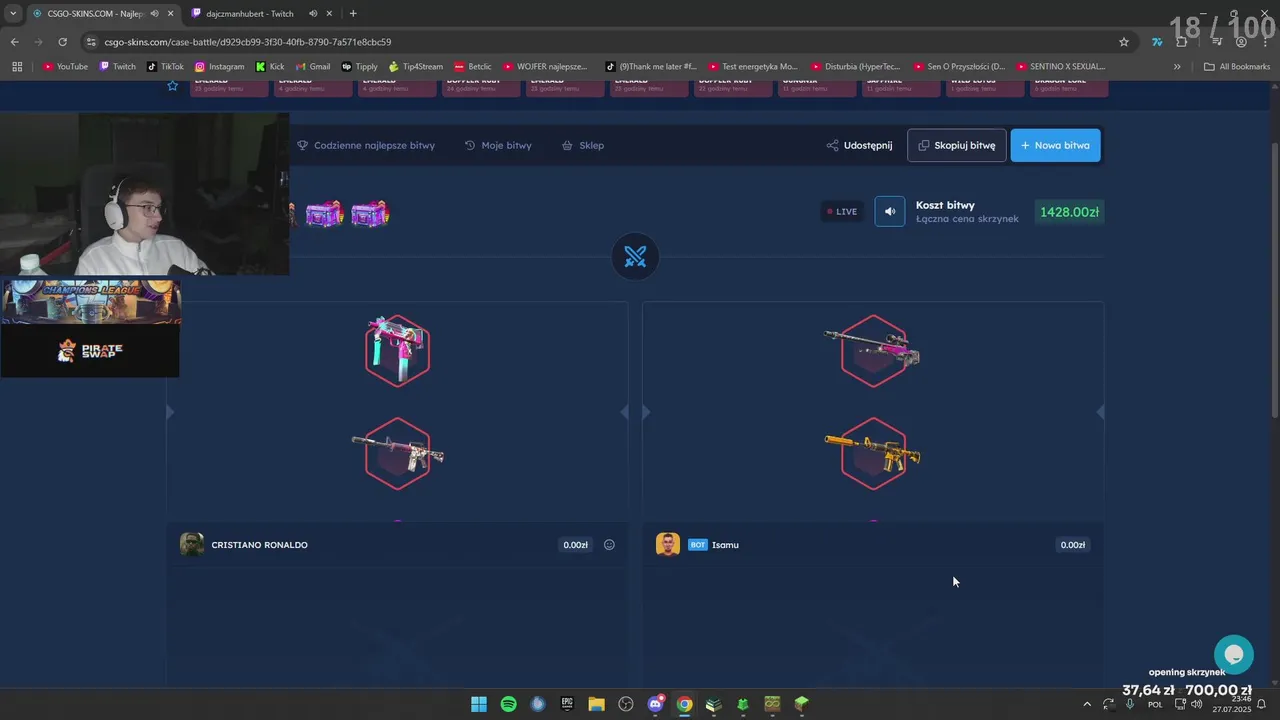Click the crossed swords battle emblem
This screenshot has width=1280, height=720.
point(635,257)
